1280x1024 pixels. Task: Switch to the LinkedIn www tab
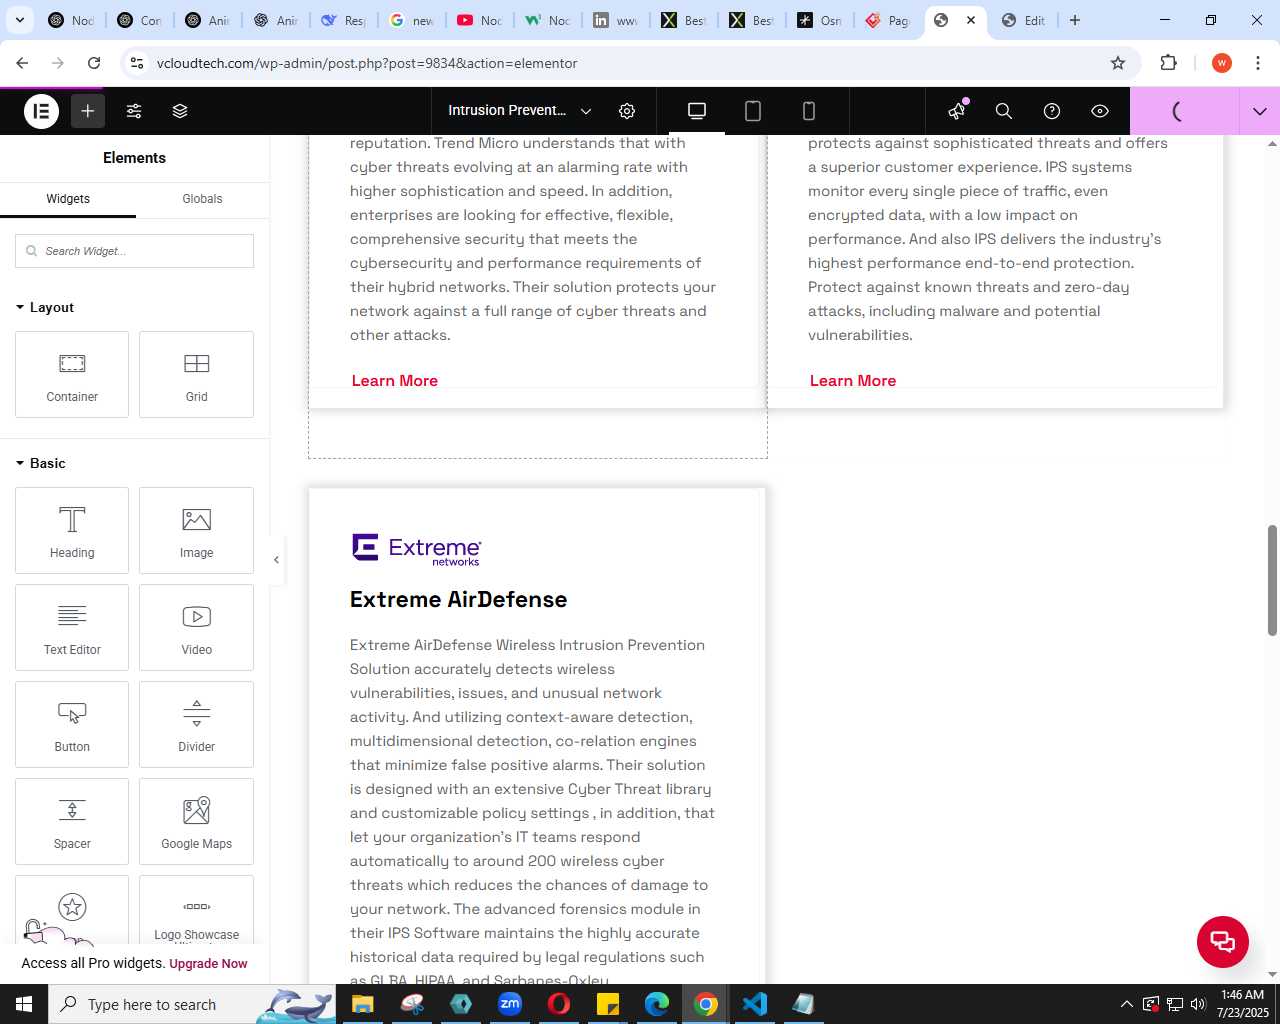point(614,20)
